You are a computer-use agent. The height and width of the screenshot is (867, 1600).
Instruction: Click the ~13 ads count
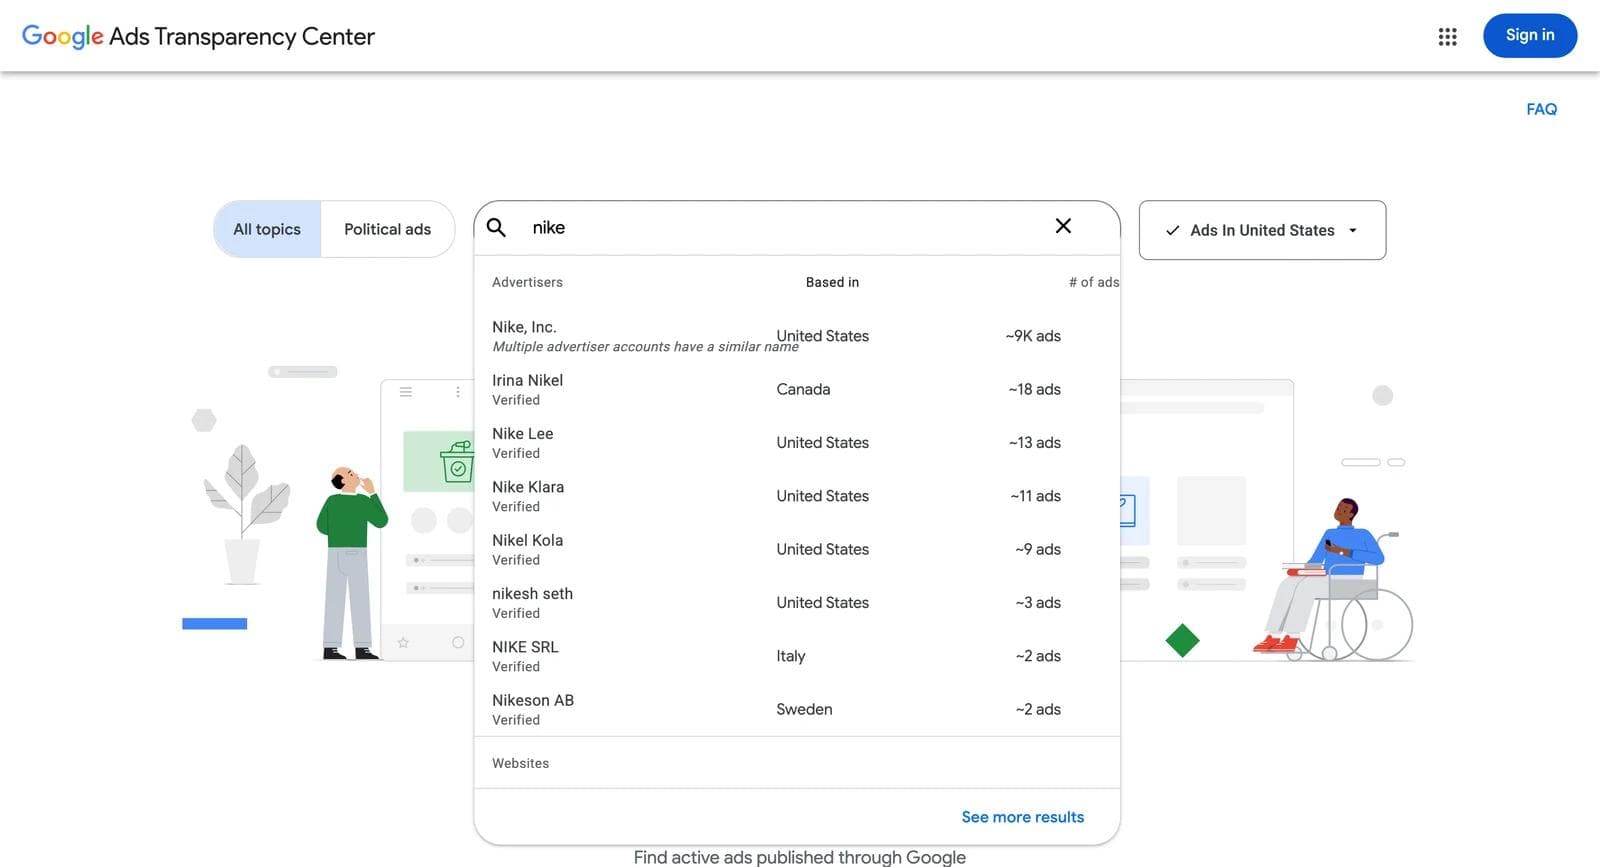click(1035, 443)
